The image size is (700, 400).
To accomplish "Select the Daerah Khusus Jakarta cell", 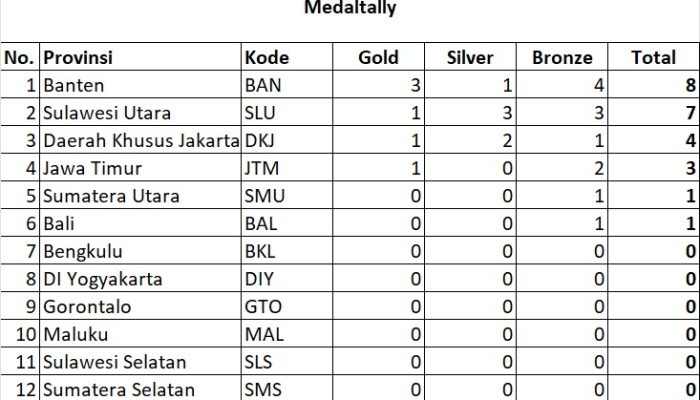I will tap(141, 141).
